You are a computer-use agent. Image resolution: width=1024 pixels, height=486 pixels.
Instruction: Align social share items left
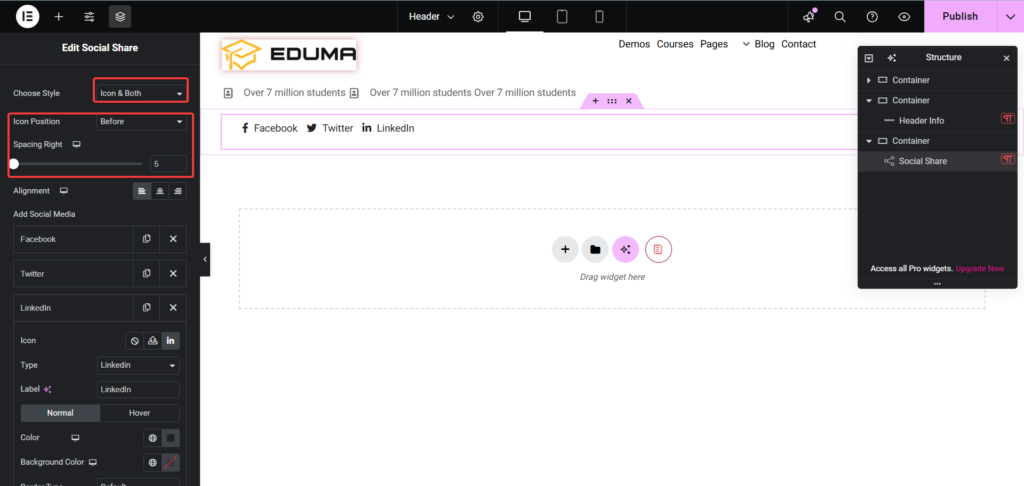coord(142,191)
